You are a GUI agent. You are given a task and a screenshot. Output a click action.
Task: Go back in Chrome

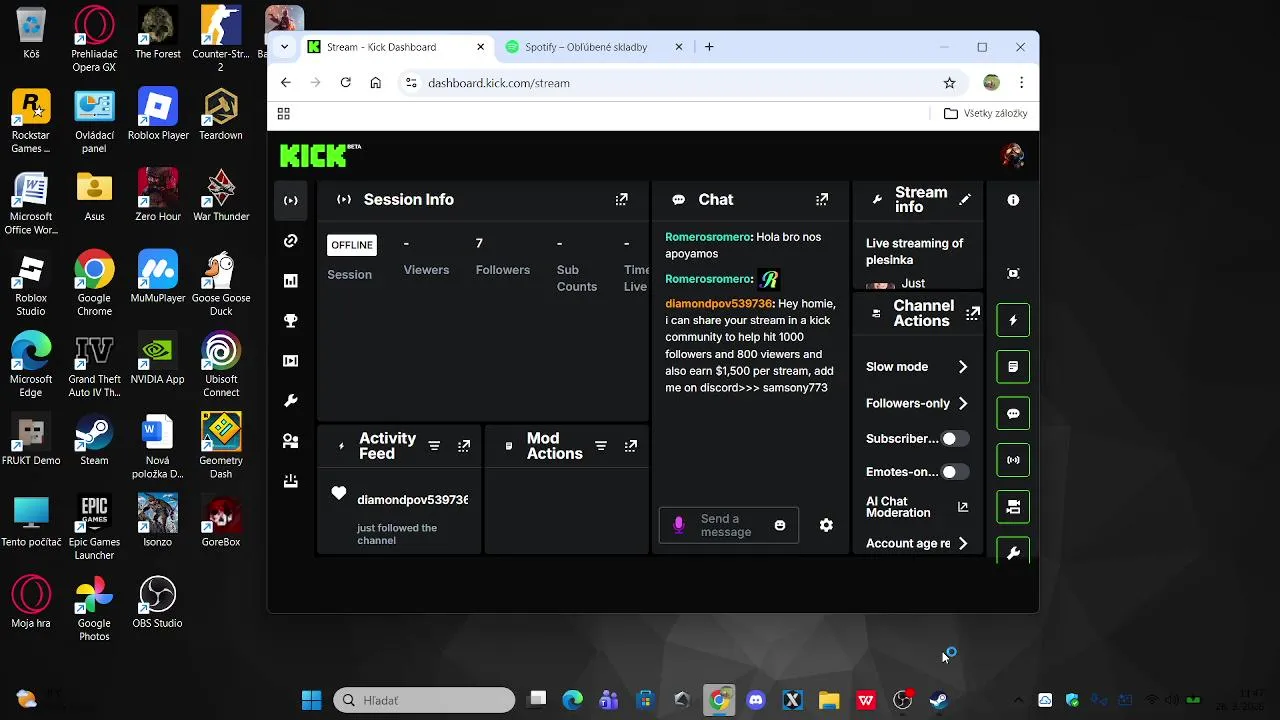click(285, 83)
